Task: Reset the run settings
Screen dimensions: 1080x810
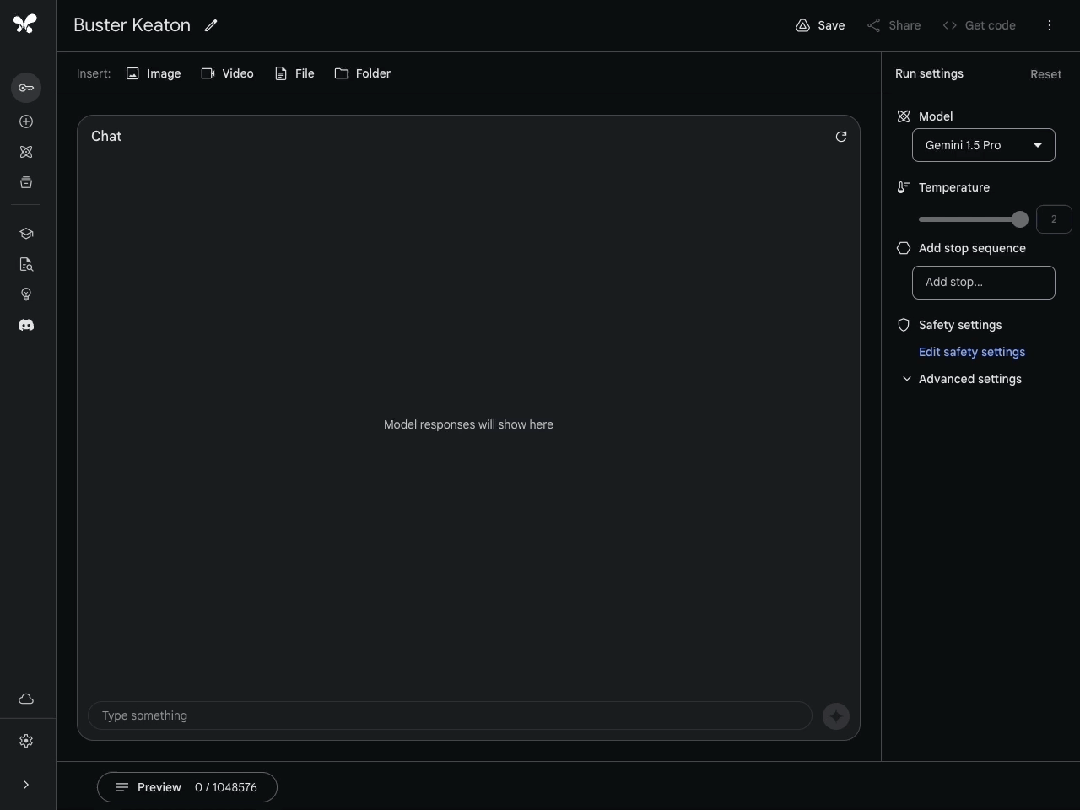Action: pos(1045,74)
